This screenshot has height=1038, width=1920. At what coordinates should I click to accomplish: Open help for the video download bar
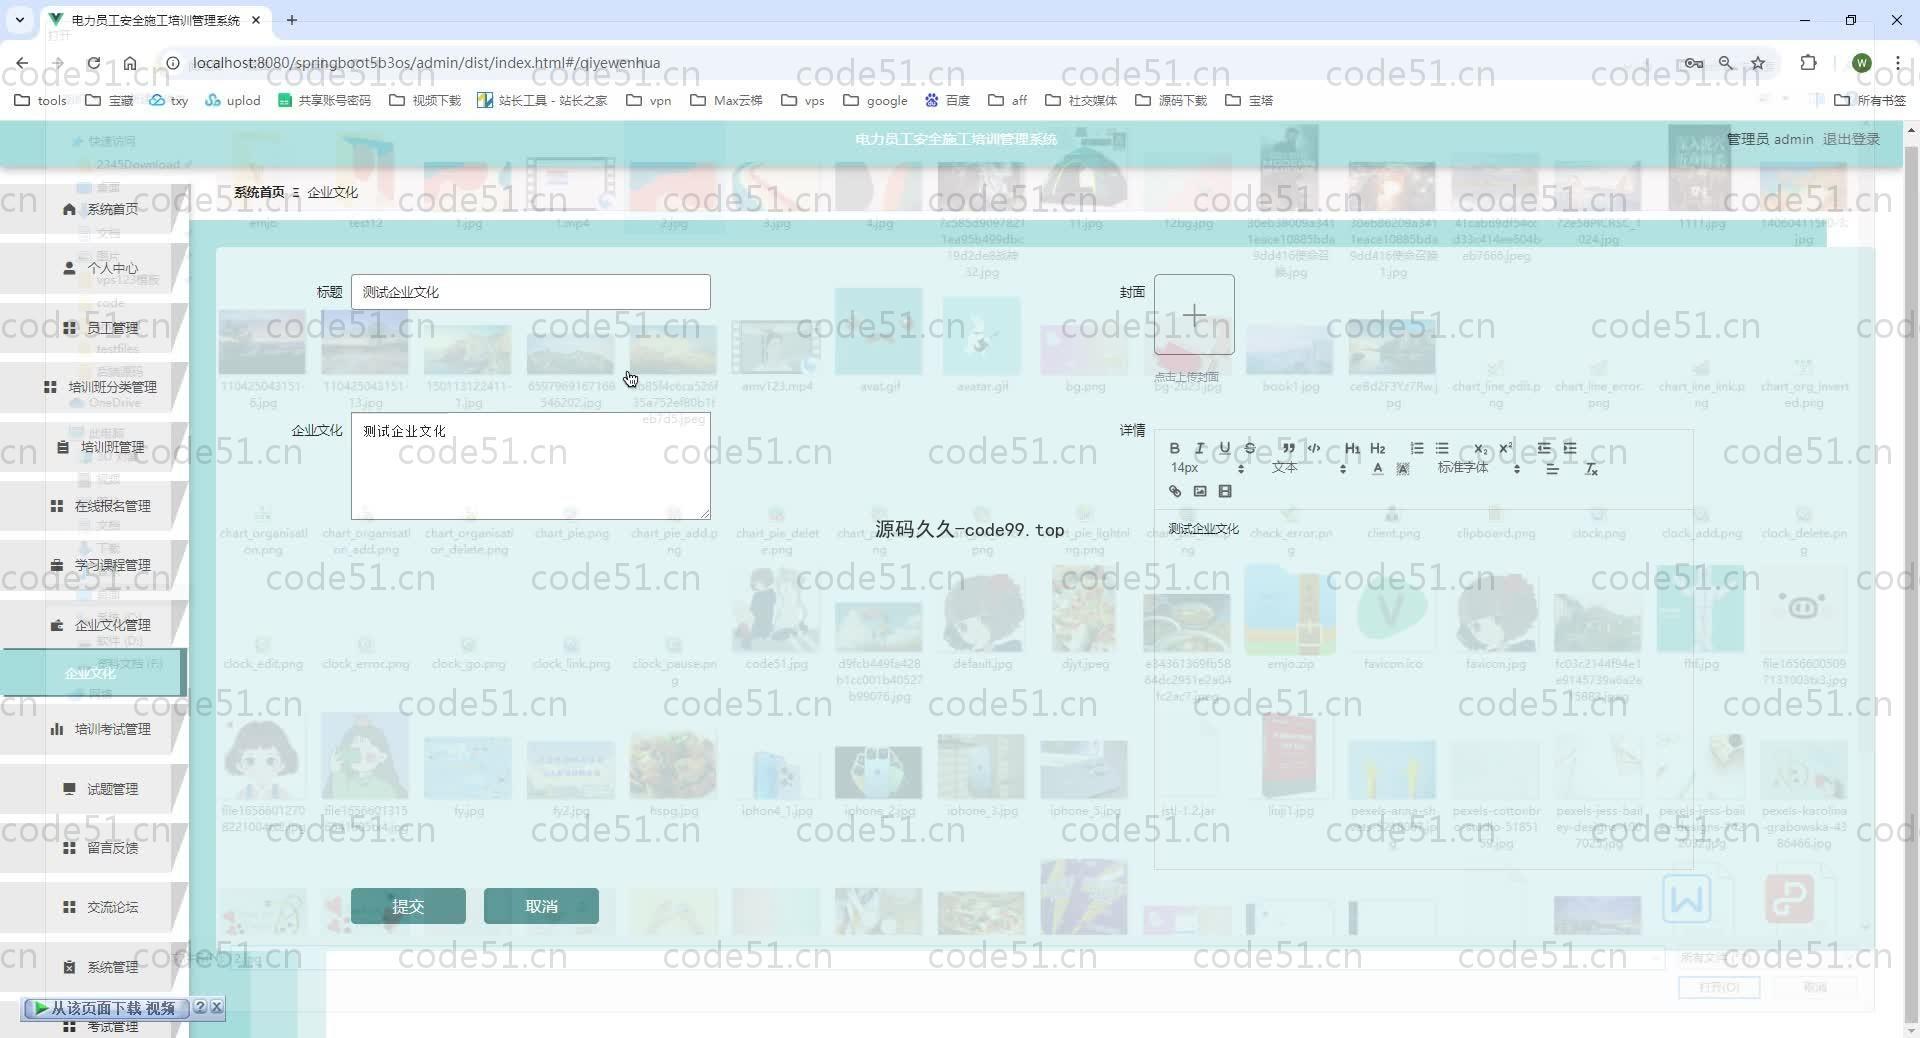coord(200,1007)
